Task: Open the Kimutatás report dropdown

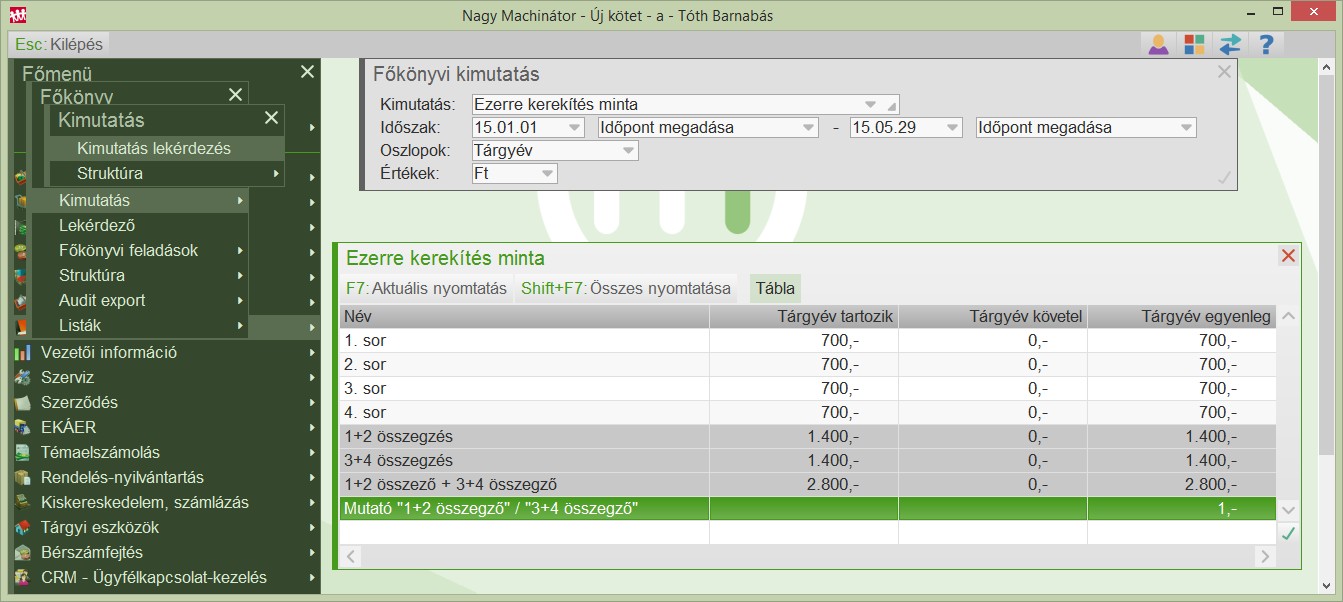Action: pos(870,104)
